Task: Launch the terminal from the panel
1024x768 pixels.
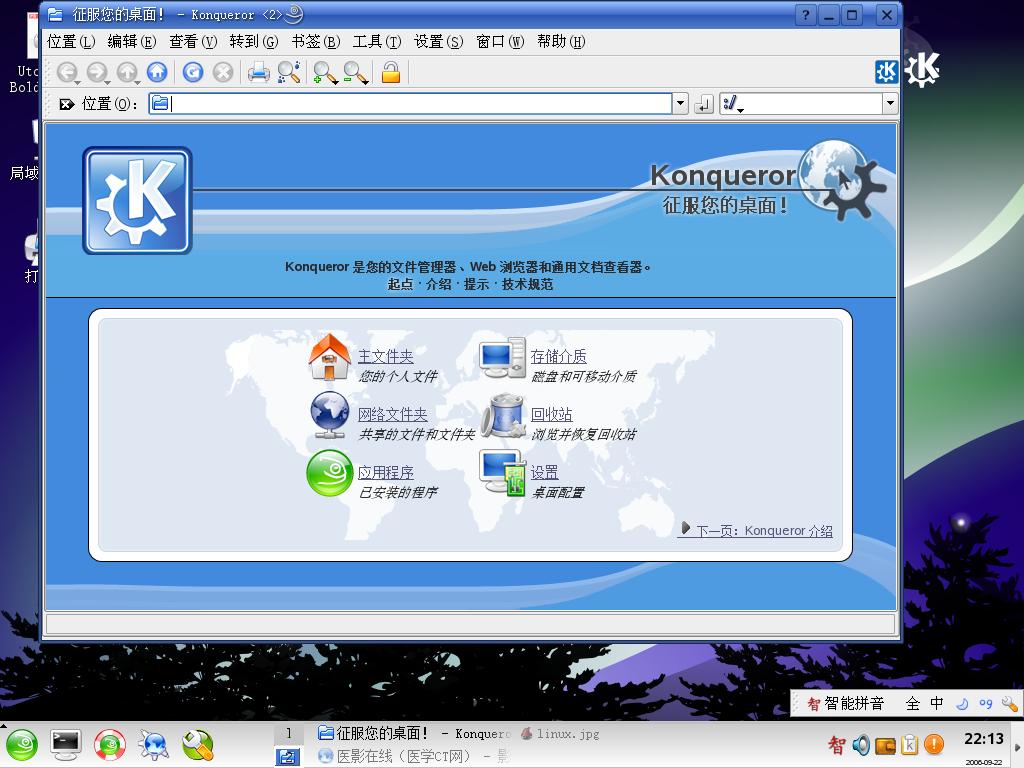Action: pos(66,745)
